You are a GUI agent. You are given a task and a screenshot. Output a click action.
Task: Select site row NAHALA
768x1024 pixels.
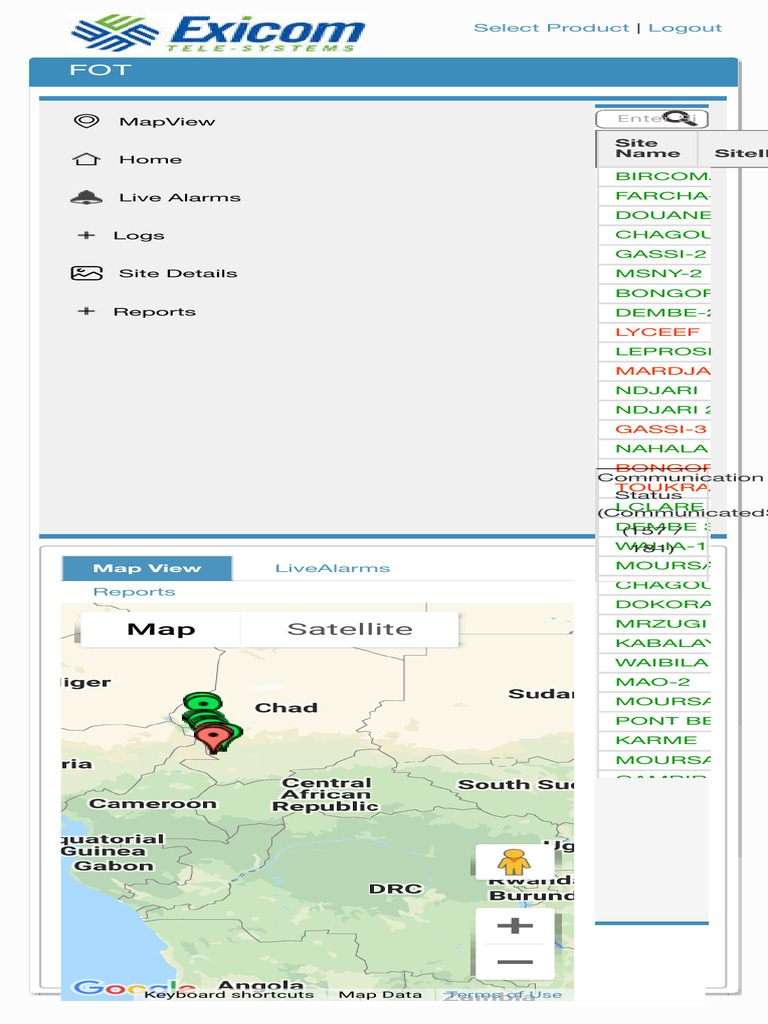(x=654, y=449)
